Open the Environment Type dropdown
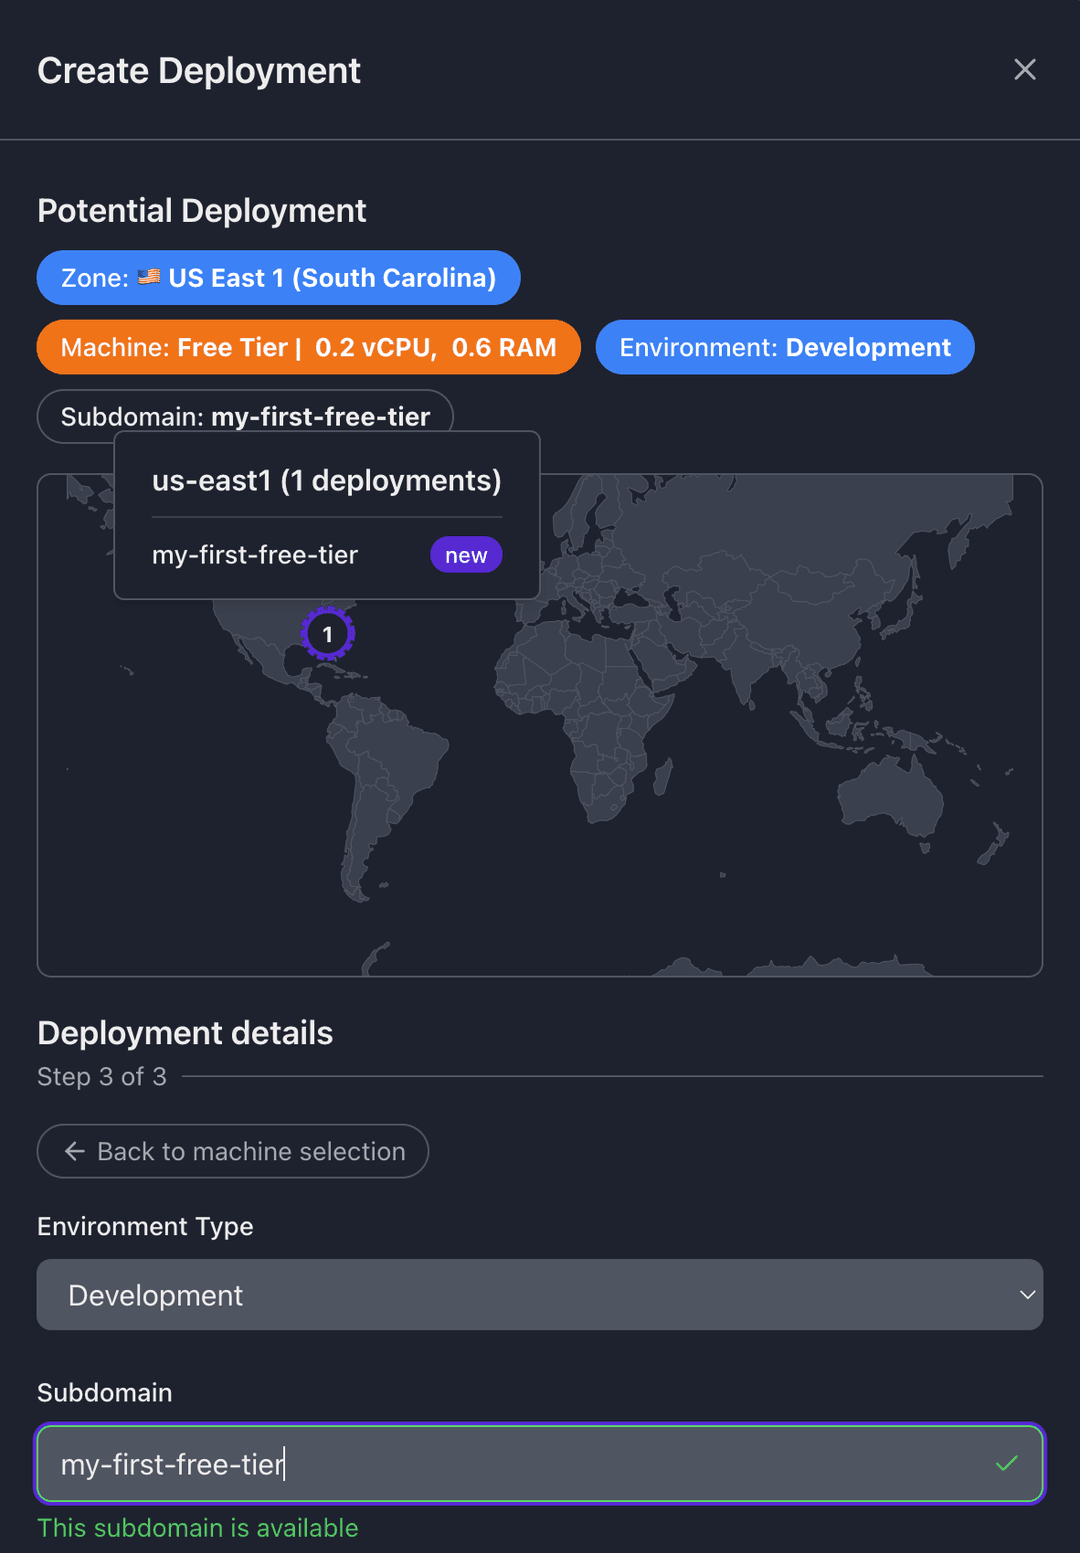The width and height of the screenshot is (1080, 1553). point(540,1294)
